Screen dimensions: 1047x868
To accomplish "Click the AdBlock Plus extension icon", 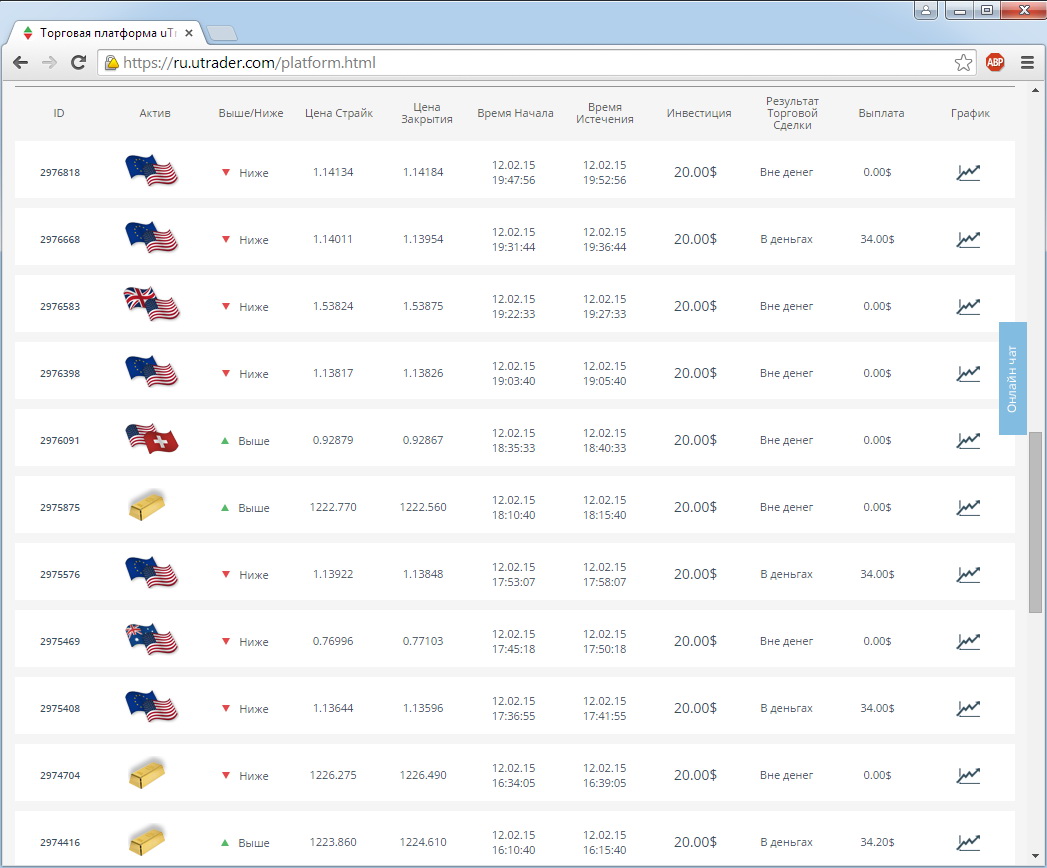I will pyautogui.click(x=995, y=63).
